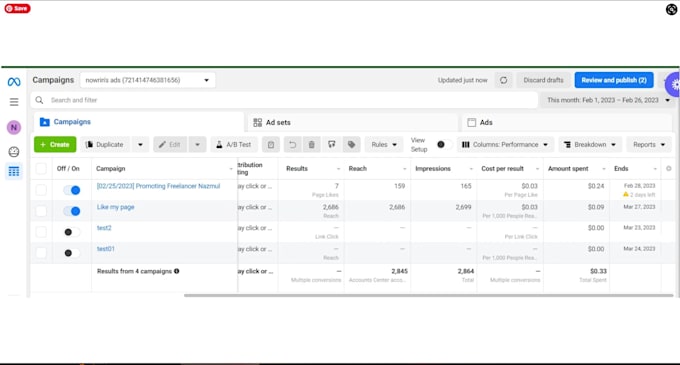Turn on test2 campaign switch
This screenshot has height=365, width=680.
(72, 232)
